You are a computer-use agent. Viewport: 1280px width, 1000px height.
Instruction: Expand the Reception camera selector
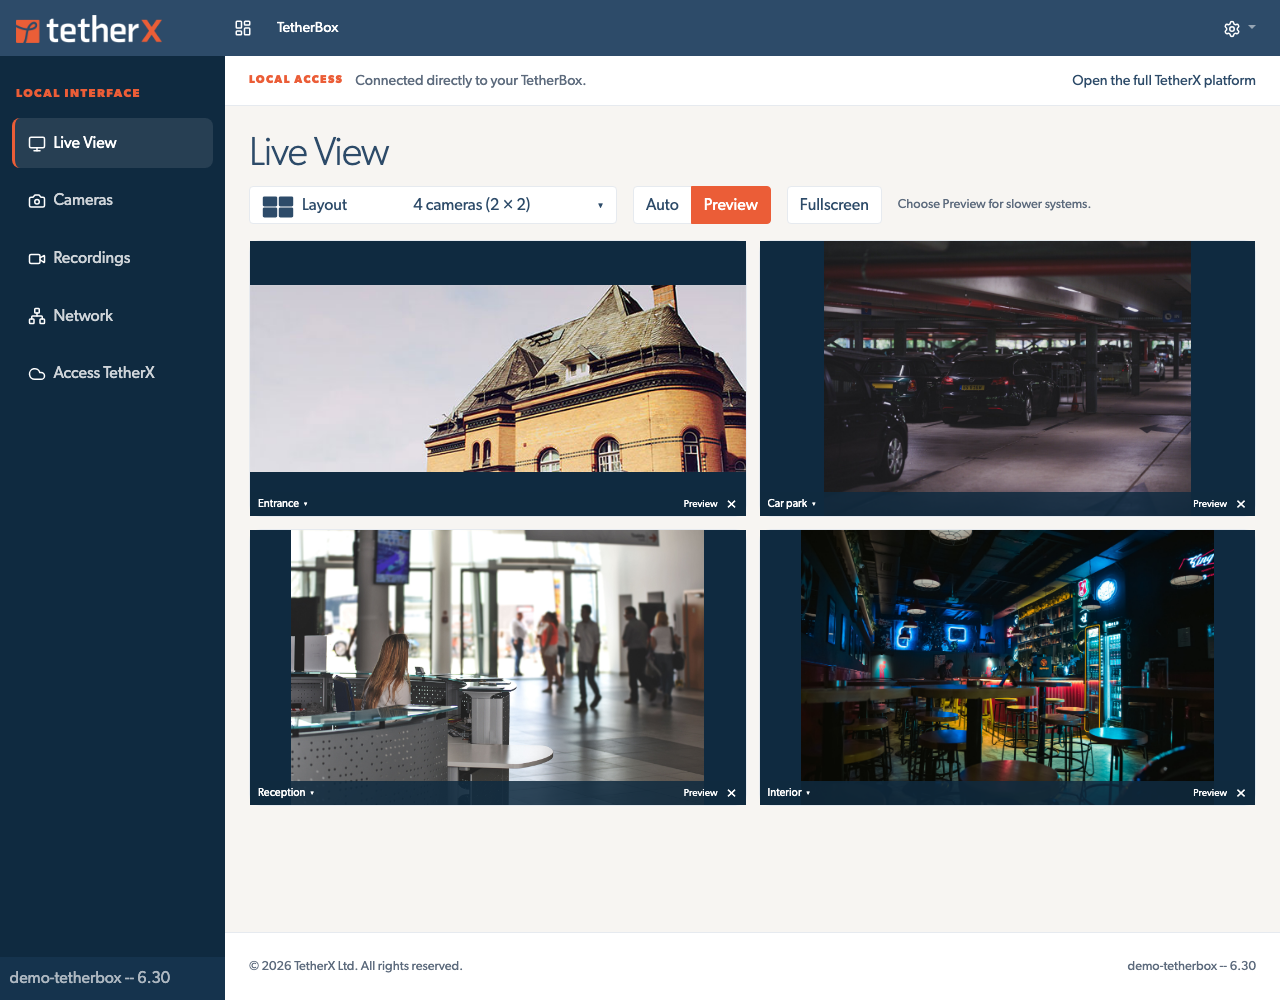(x=286, y=793)
